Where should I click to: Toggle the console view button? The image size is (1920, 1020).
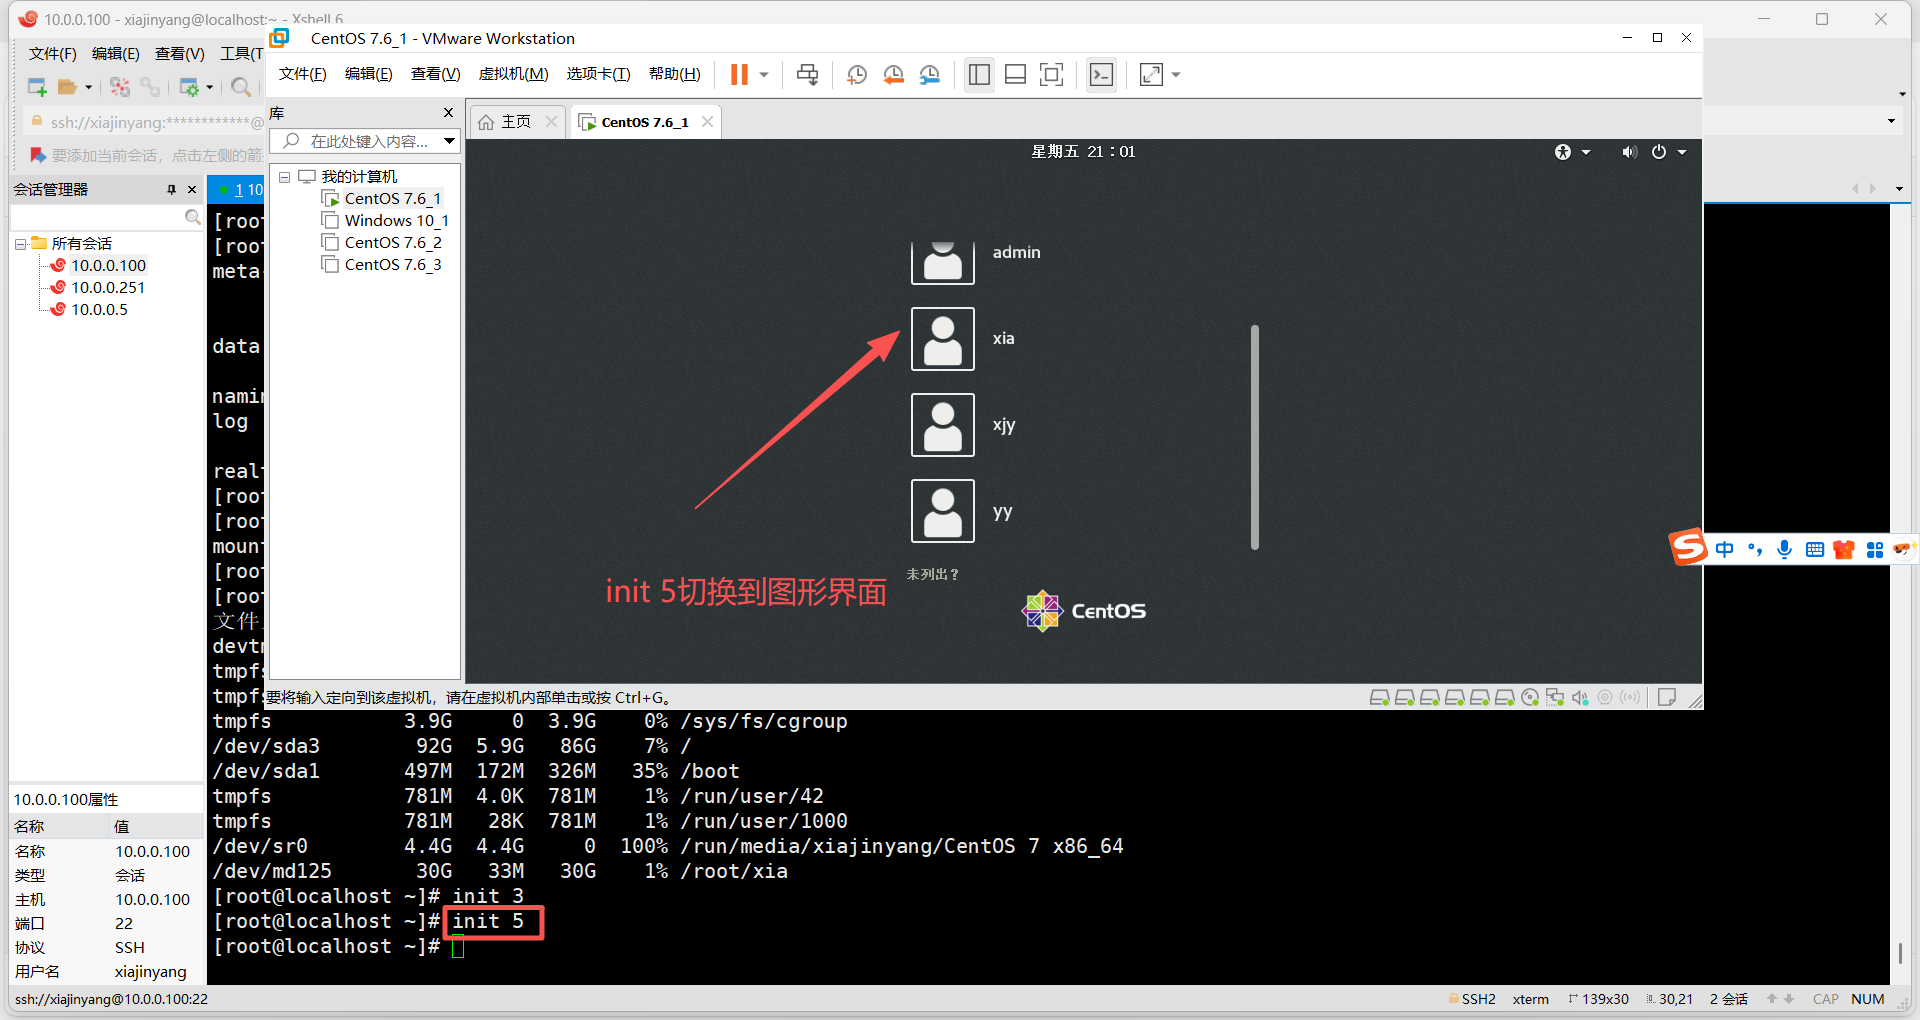click(x=1101, y=75)
